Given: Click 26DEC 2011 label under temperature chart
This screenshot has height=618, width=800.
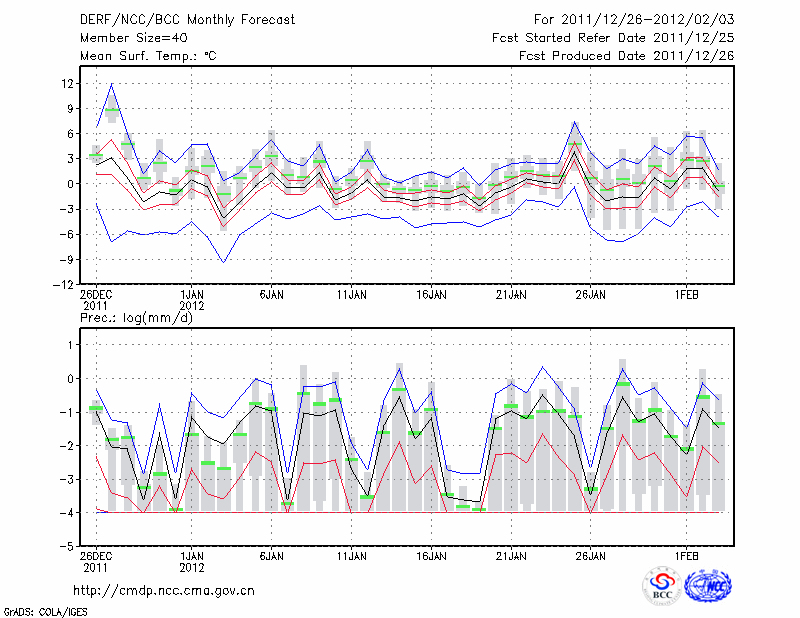Looking at the screenshot, I should click(96, 300).
